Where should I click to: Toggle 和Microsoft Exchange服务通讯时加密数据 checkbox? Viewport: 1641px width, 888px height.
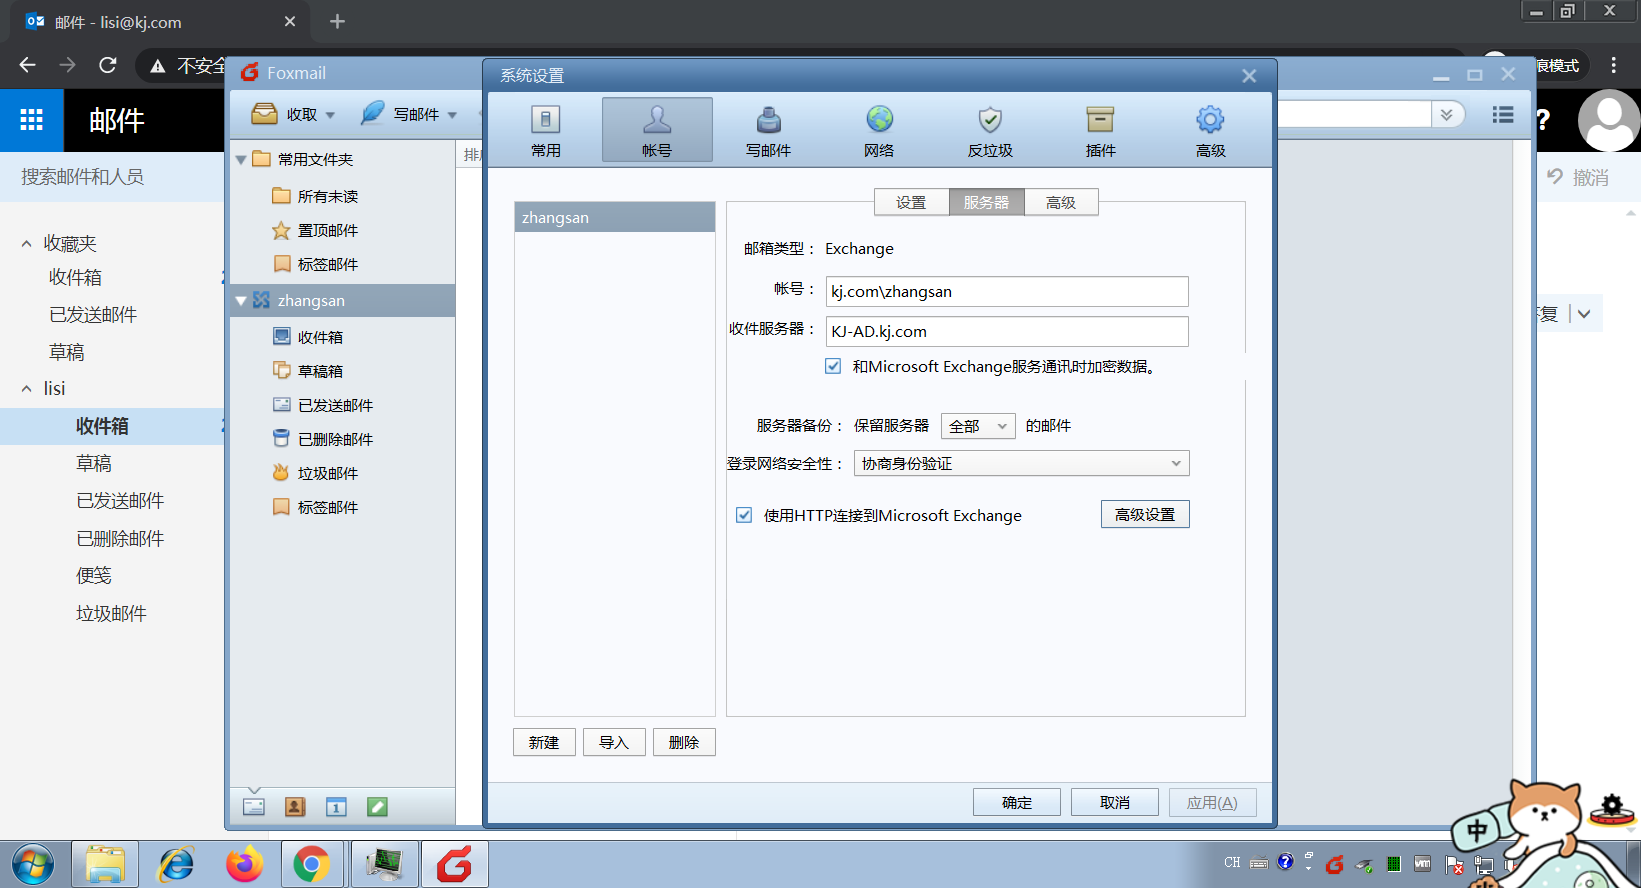click(x=833, y=366)
